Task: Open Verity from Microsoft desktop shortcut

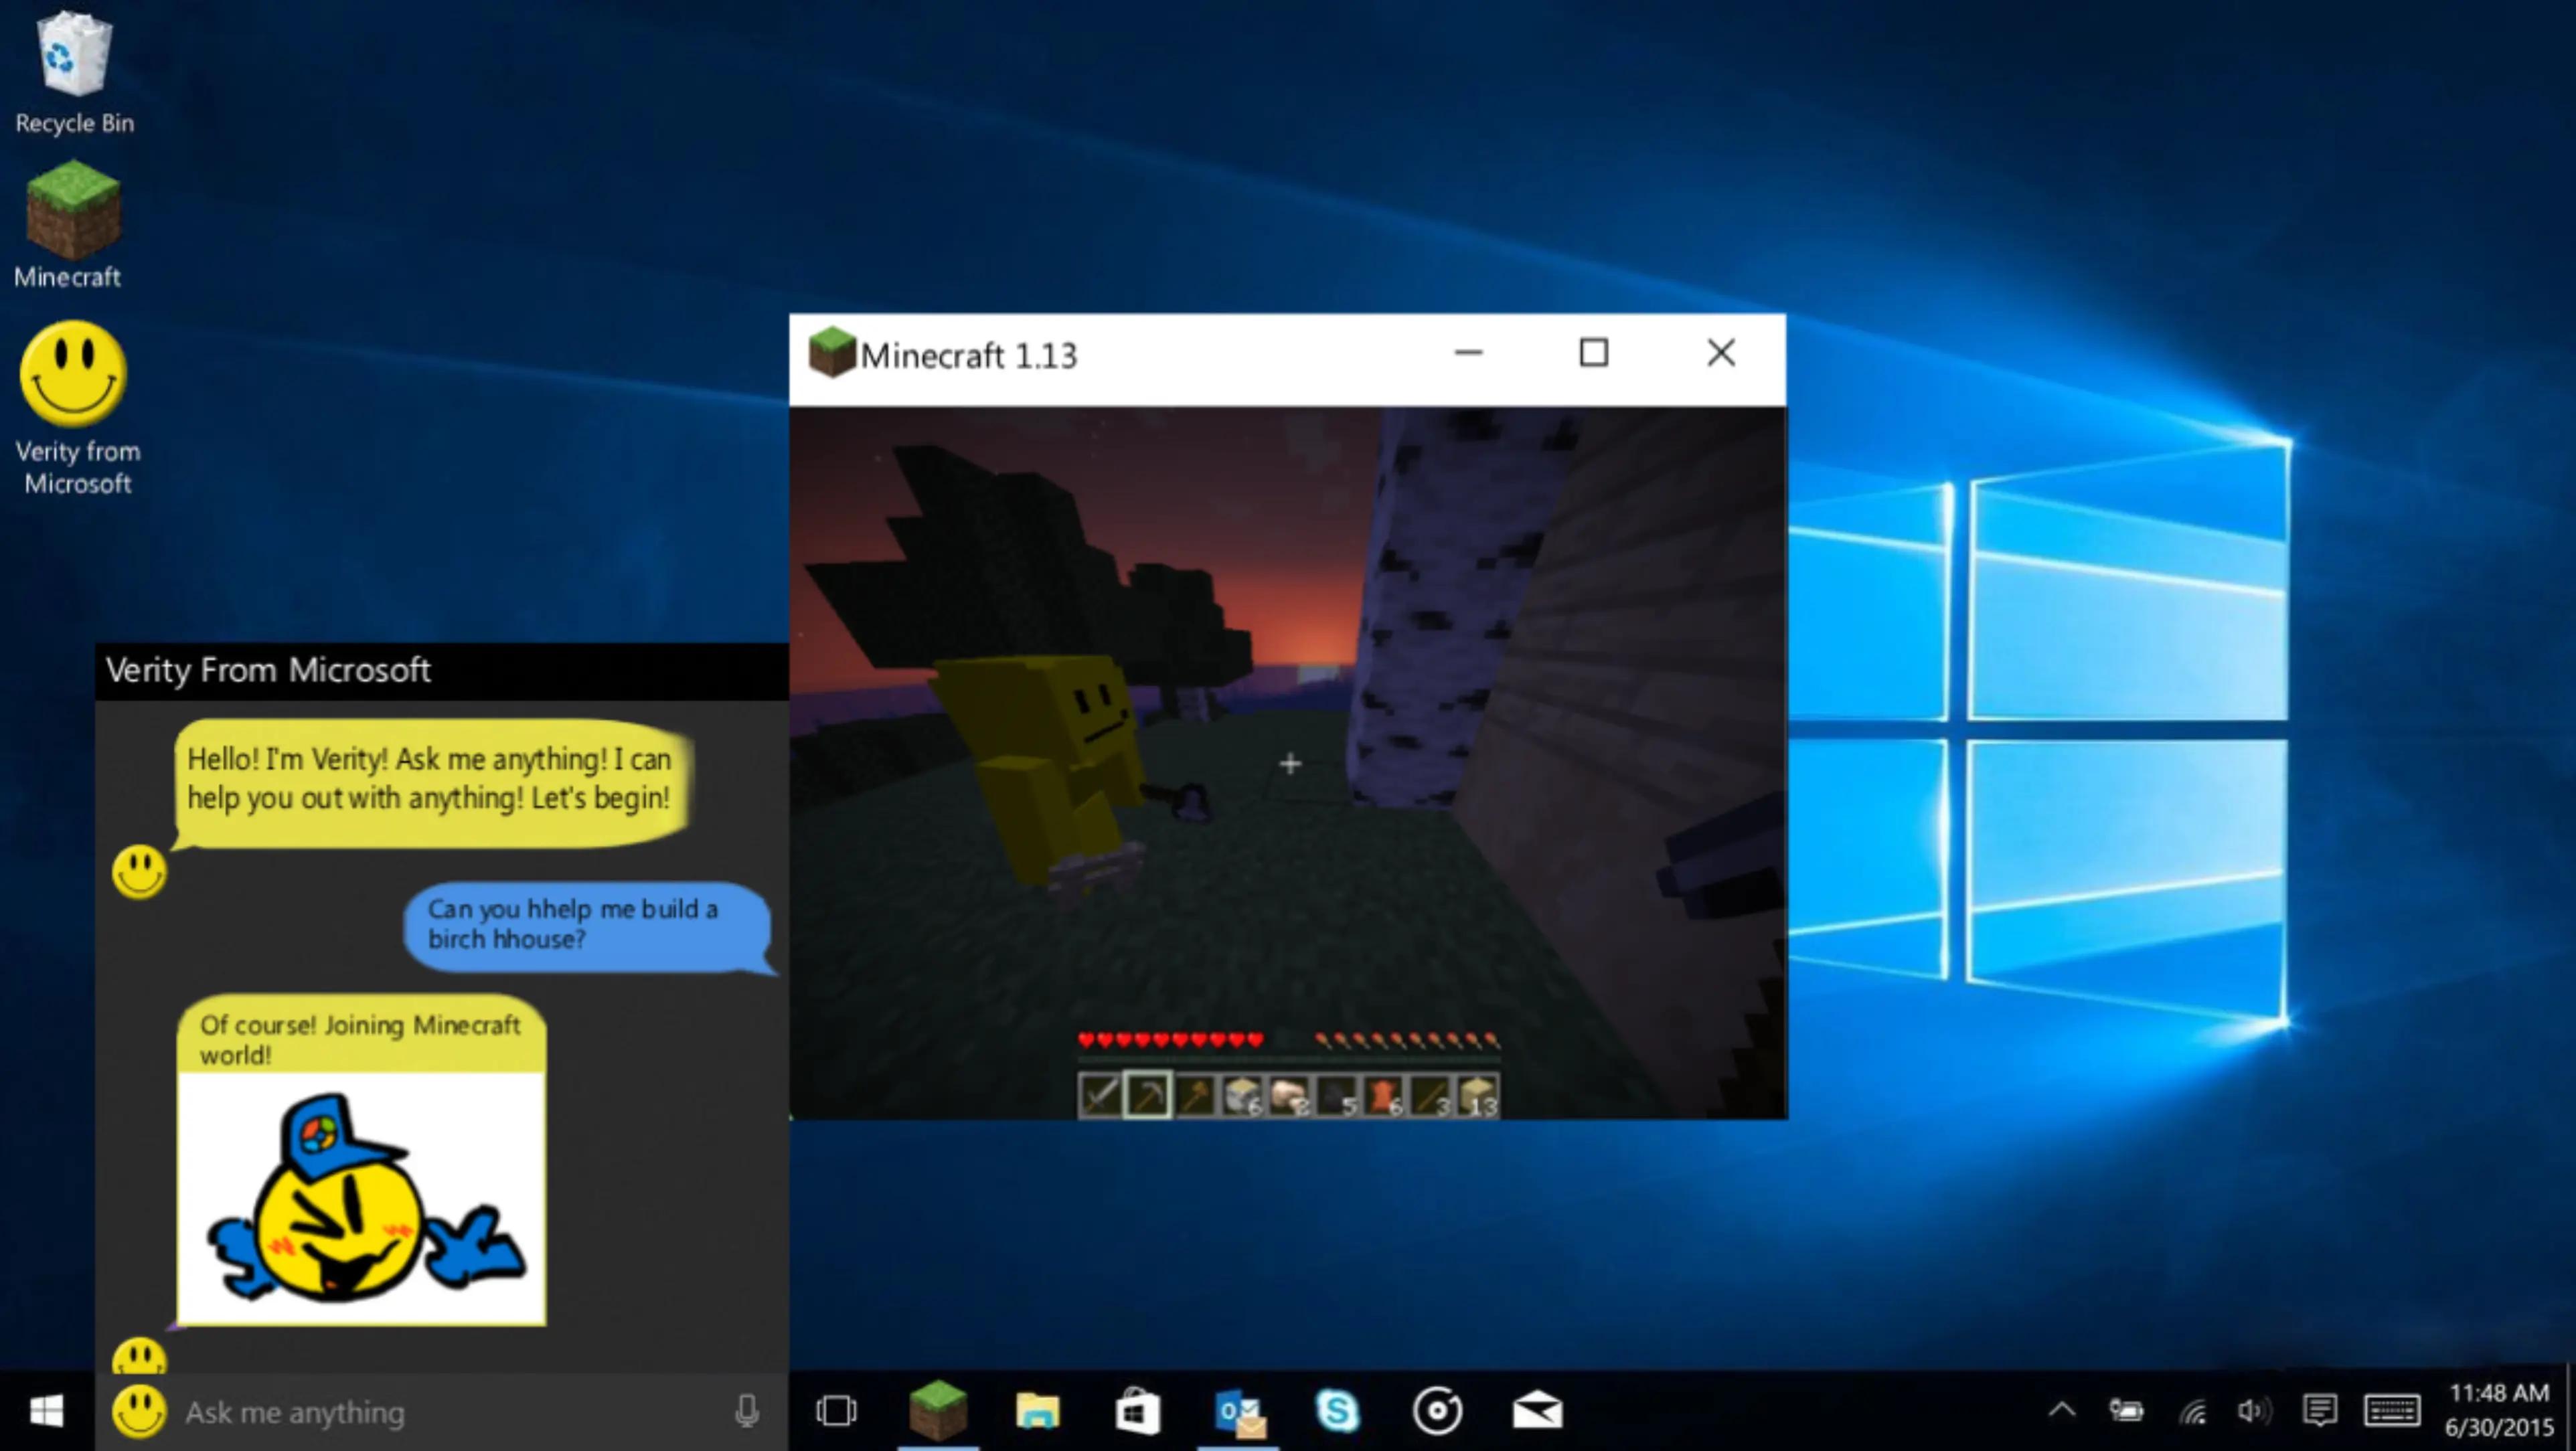Action: [x=76, y=408]
